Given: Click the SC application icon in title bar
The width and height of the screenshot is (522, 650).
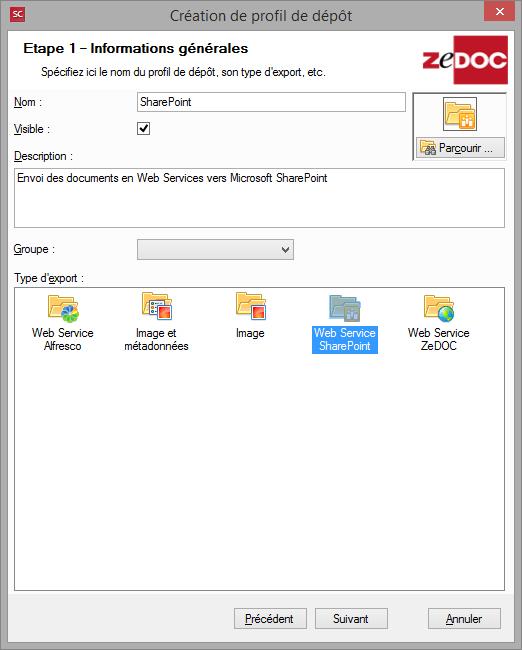Looking at the screenshot, I should coord(17,15).
